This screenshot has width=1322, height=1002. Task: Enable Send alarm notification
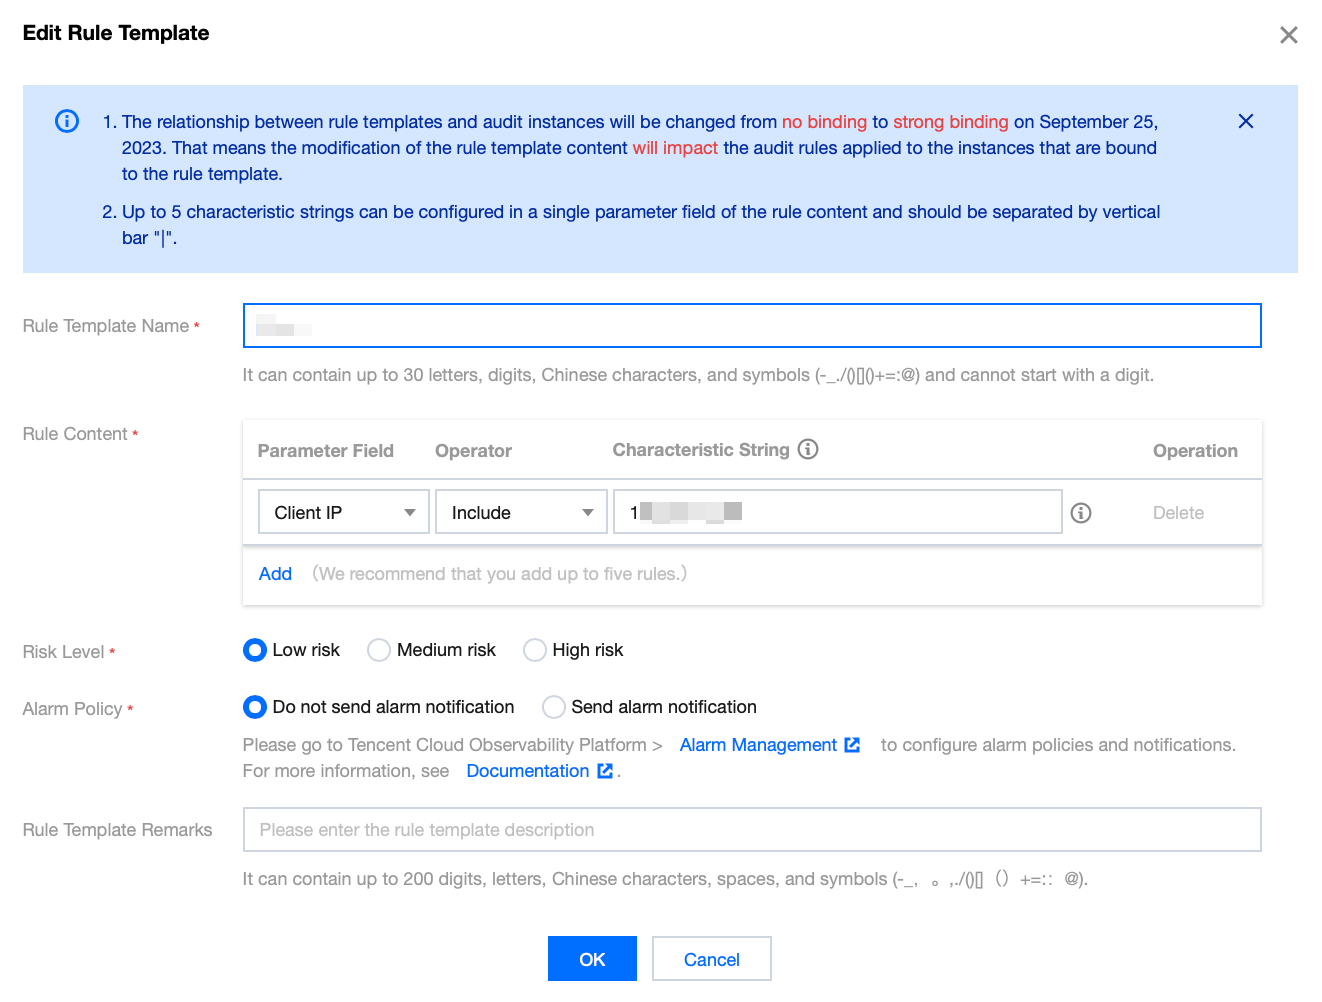(554, 707)
